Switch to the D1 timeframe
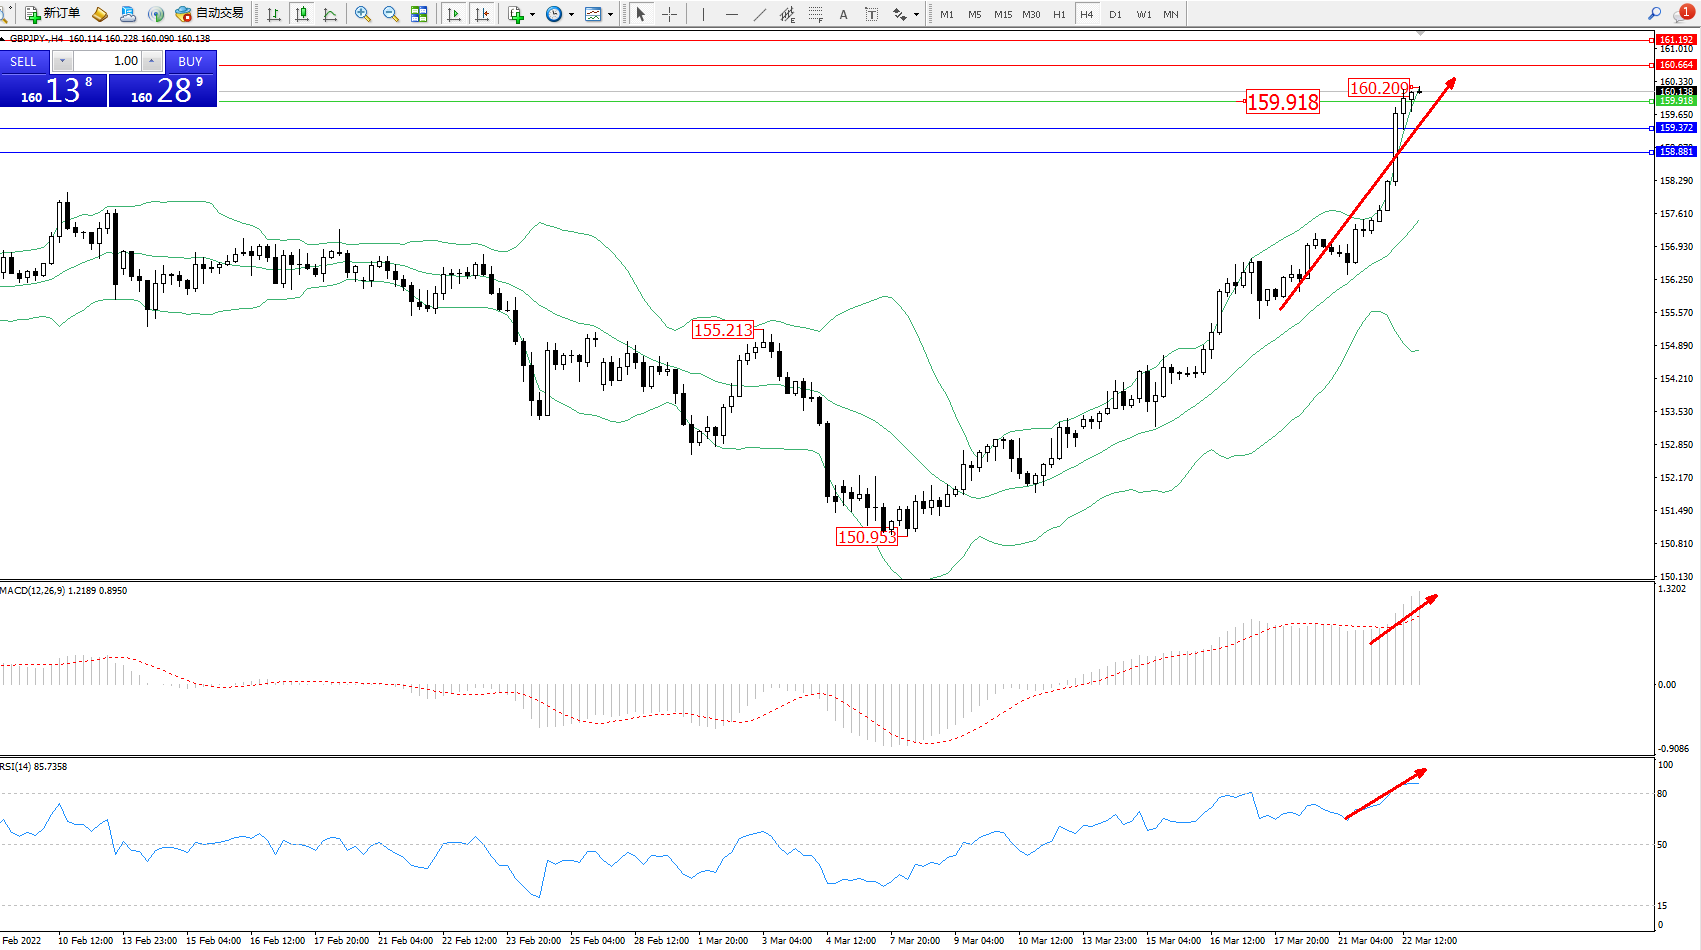 1115,14
